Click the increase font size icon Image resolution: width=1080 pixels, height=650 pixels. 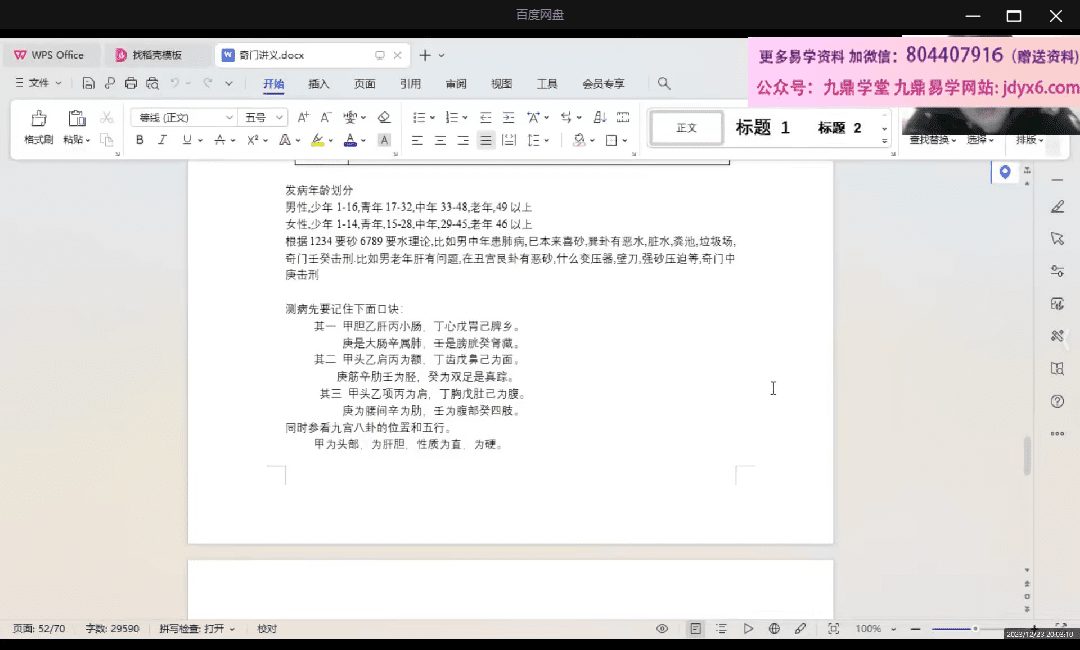303,117
